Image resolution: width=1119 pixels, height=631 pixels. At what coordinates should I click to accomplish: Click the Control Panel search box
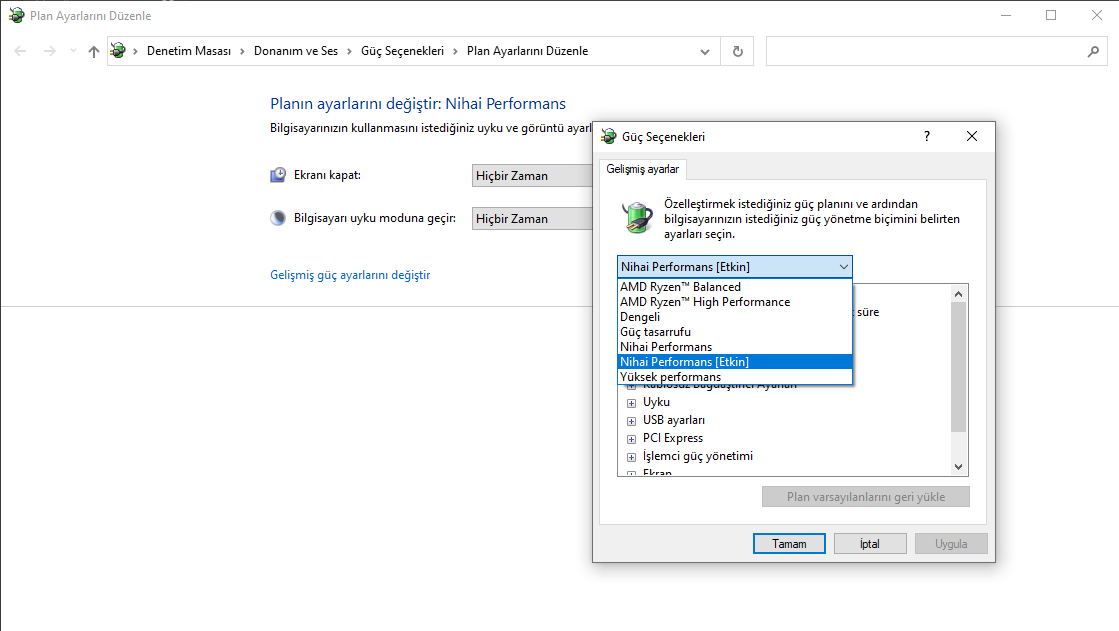point(920,51)
